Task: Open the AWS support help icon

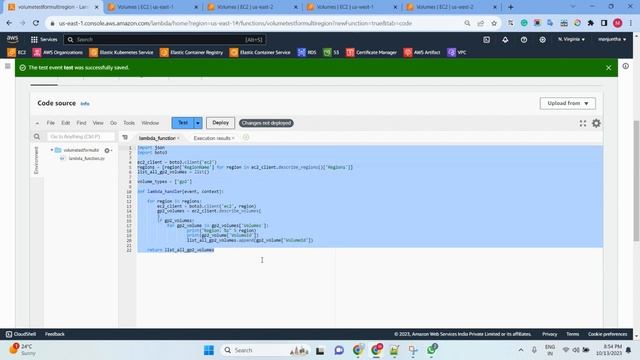Action: pyautogui.click(x=524, y=40)
